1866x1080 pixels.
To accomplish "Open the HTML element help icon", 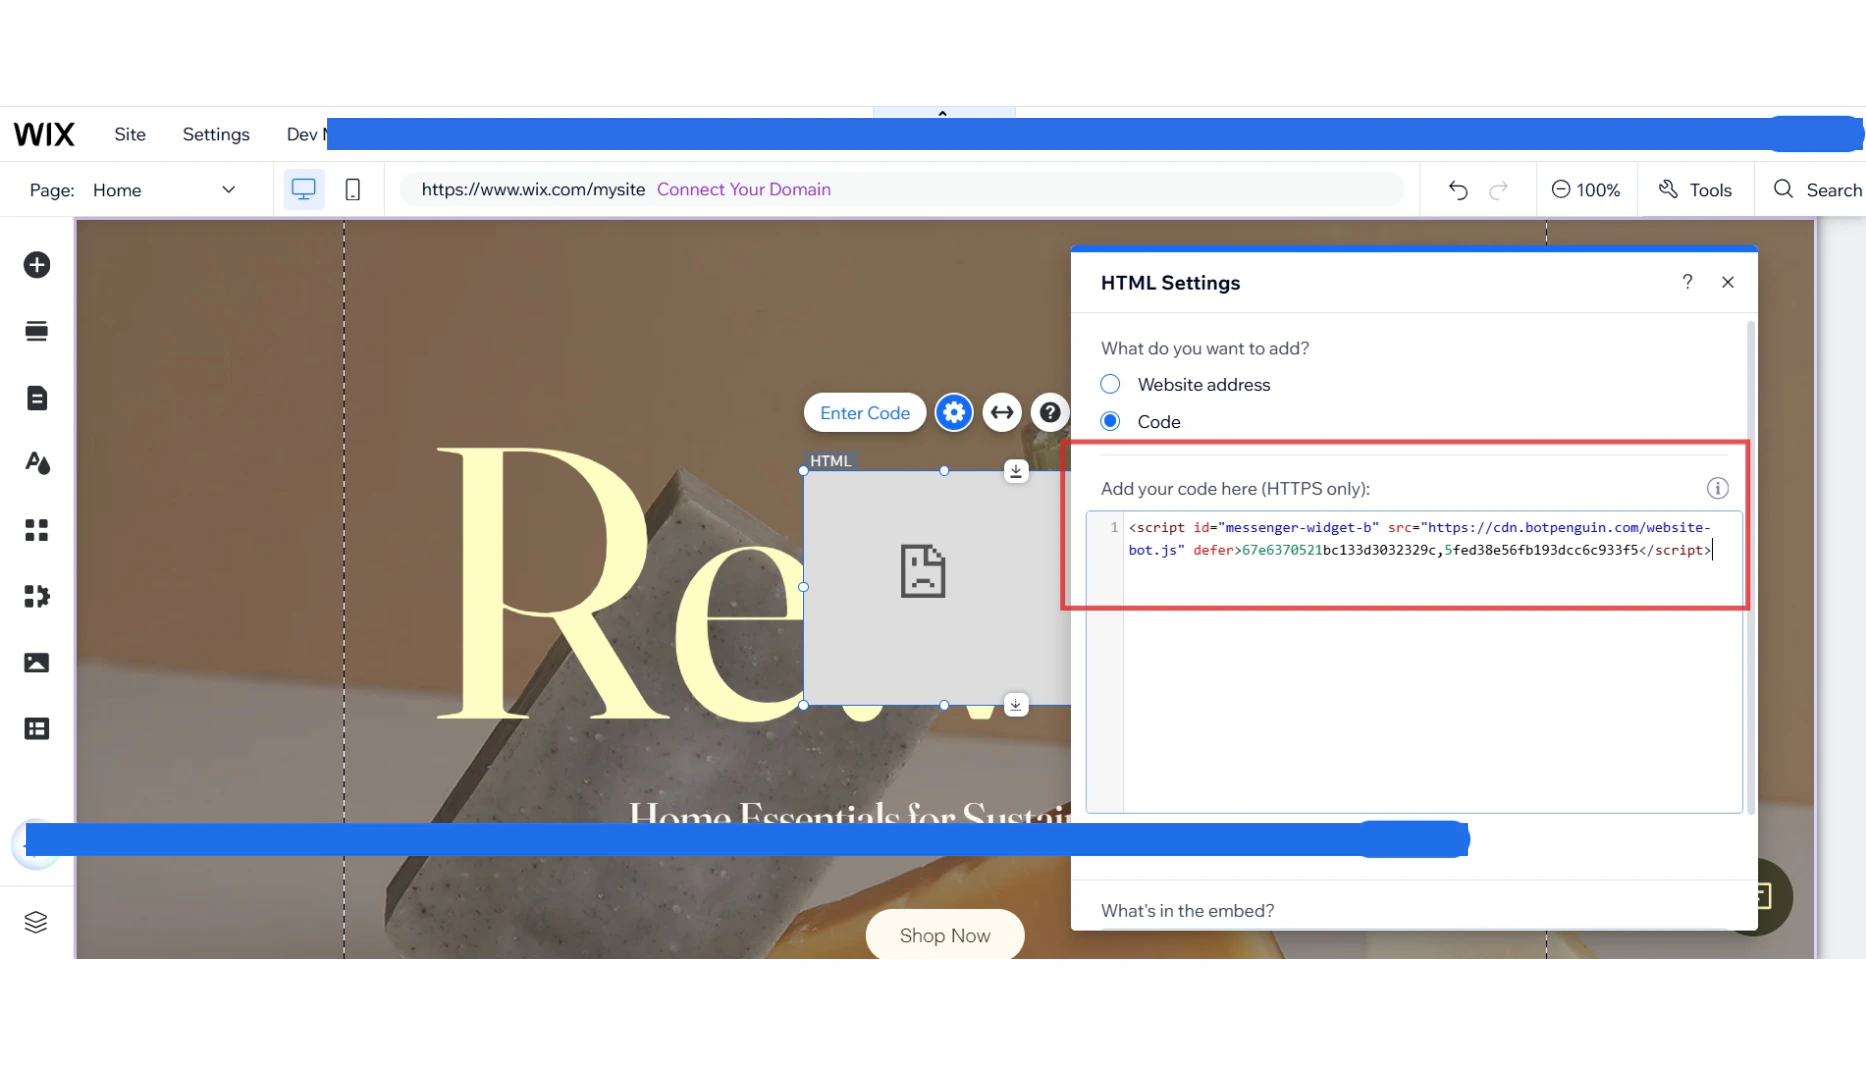I will pos(1050,412).
